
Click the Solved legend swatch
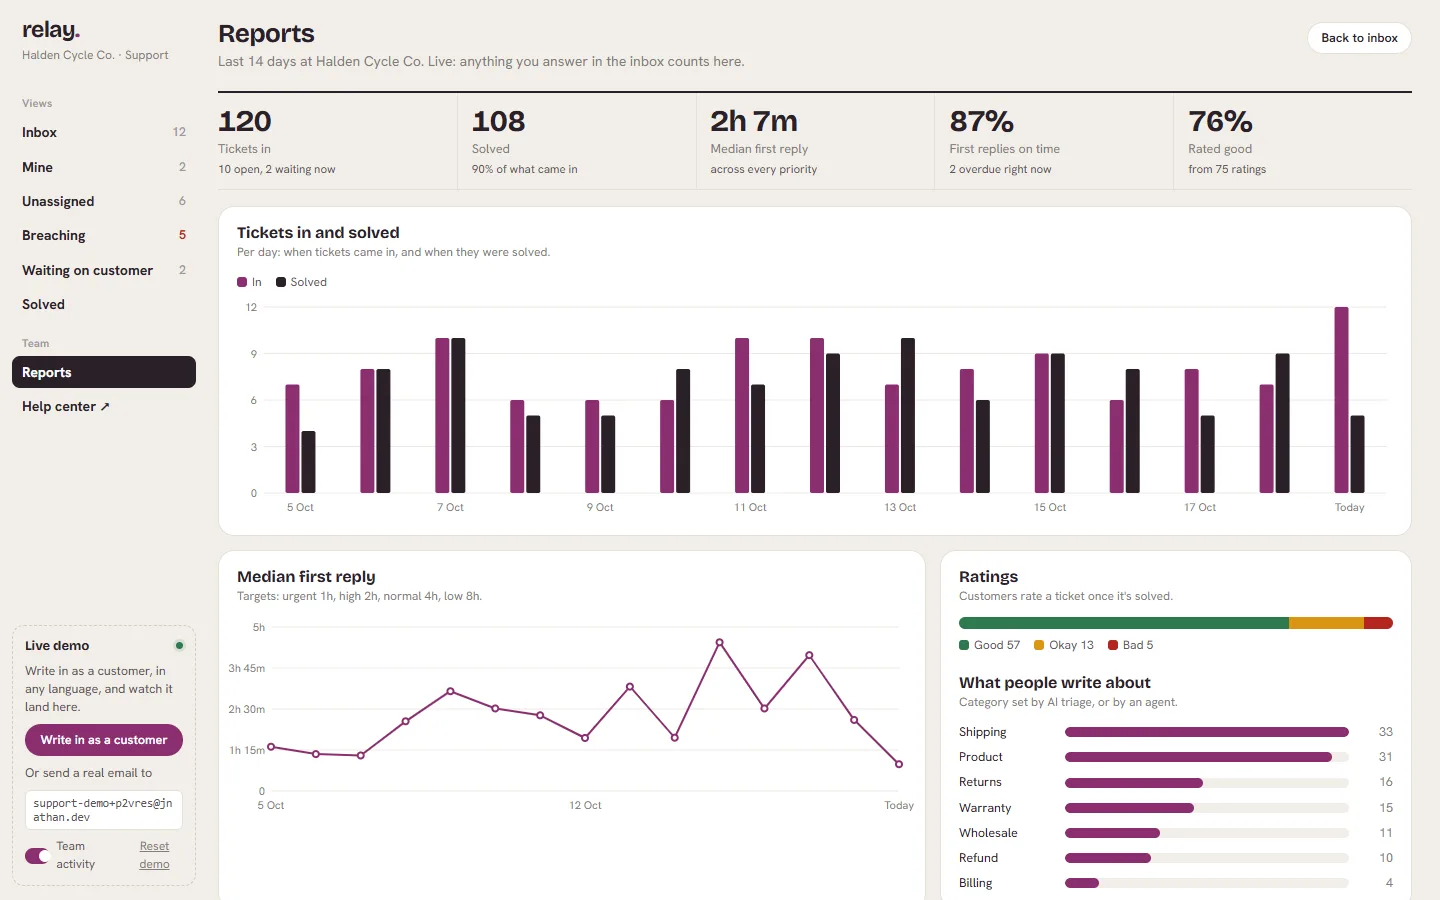[x=281, y=282]
